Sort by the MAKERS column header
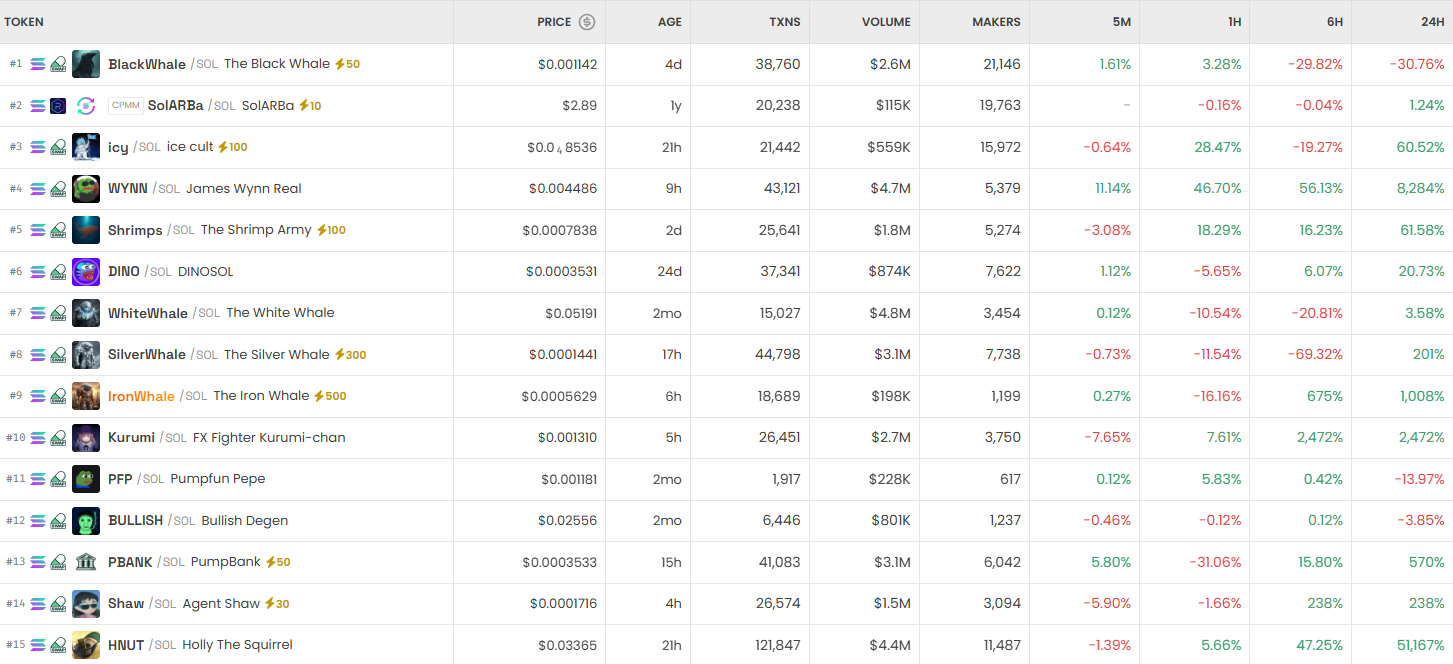The image size is (1453, 664). click(996, 22)
